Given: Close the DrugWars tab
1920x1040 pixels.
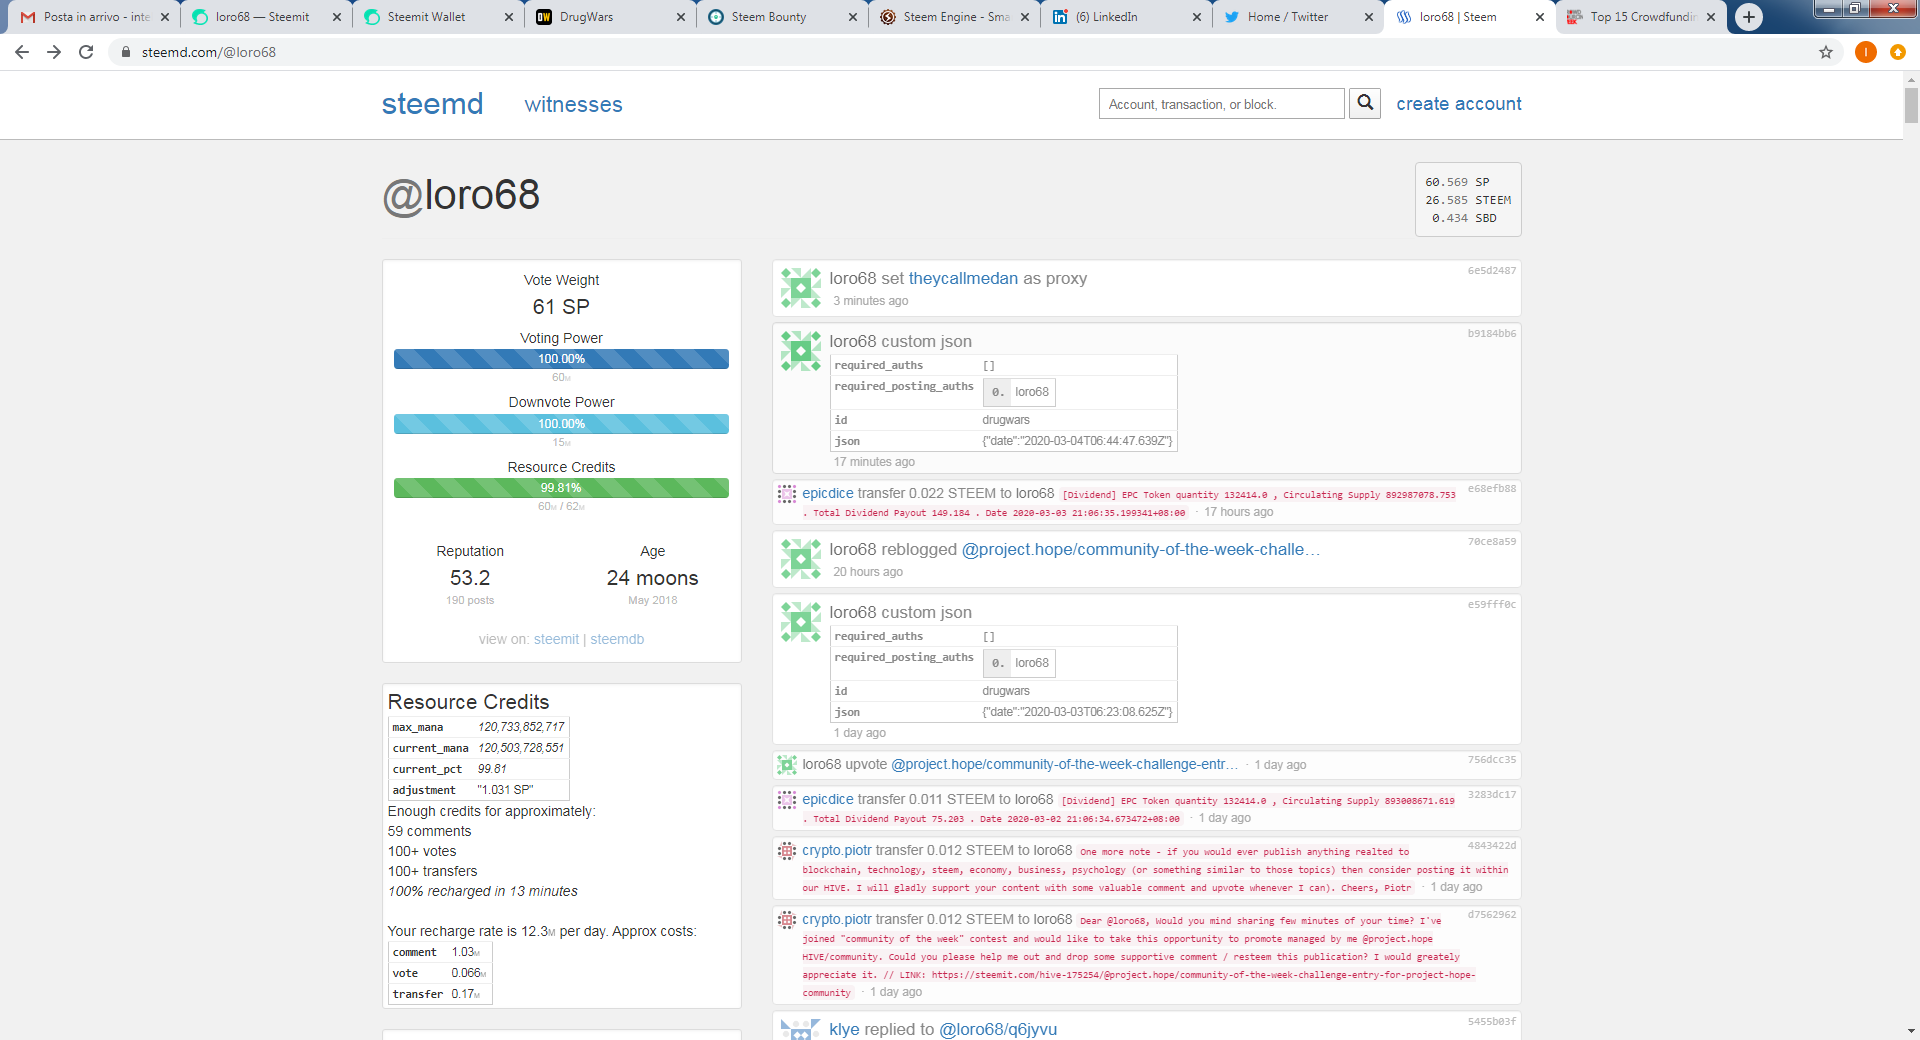Looking at the screenshot, I should (681, 17).
